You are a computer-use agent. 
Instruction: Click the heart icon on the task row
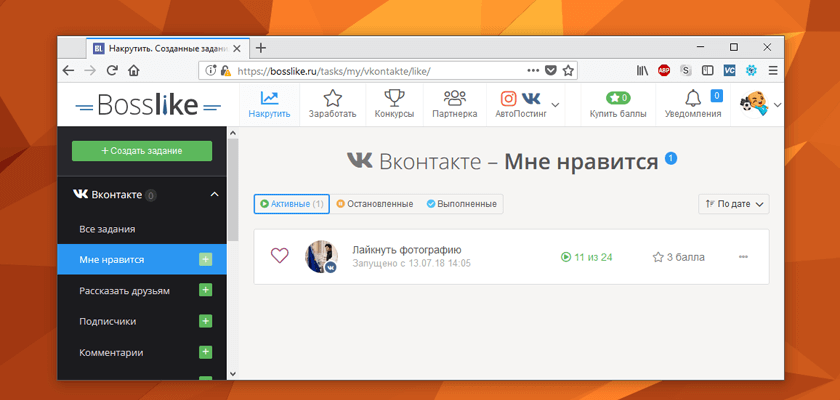(280, 255)
